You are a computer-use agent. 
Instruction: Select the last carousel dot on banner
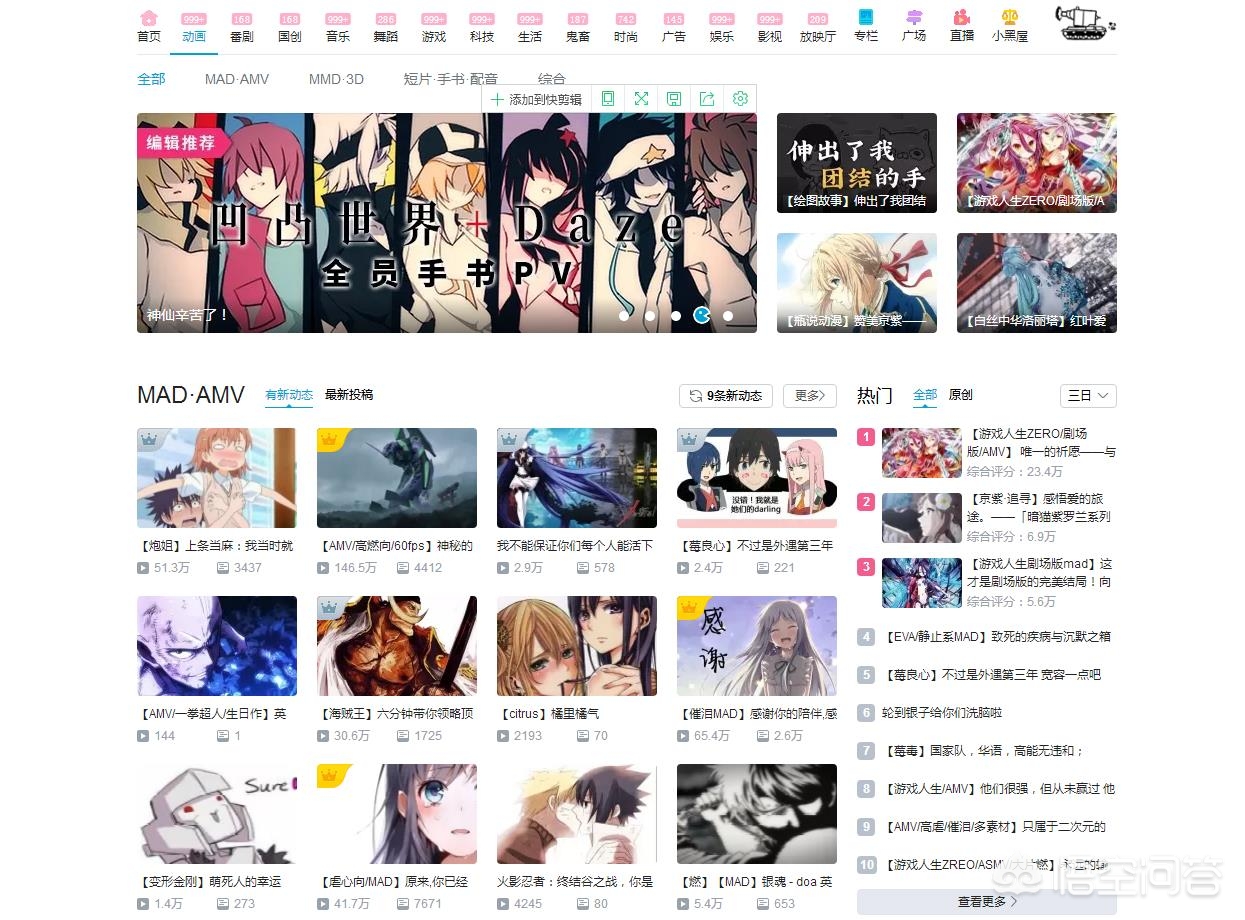(x=728, y=316)
